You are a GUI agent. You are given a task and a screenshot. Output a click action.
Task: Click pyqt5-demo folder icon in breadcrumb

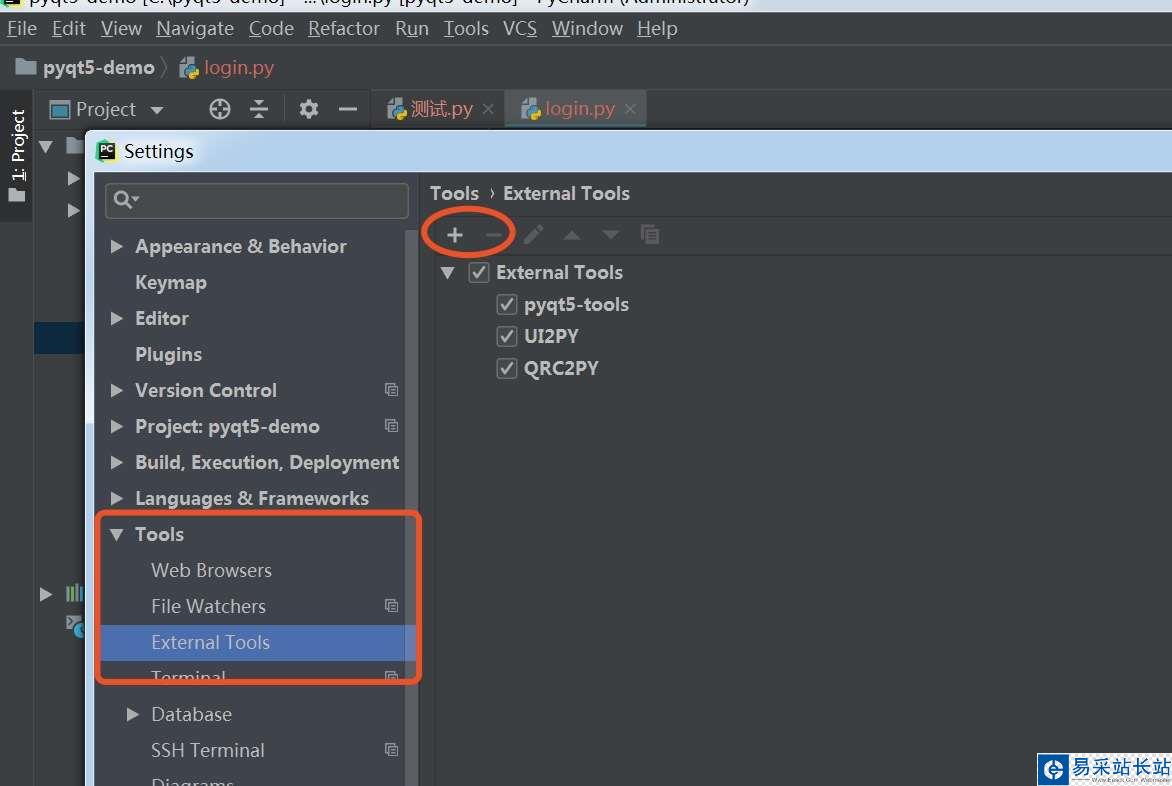coord(26,67)
